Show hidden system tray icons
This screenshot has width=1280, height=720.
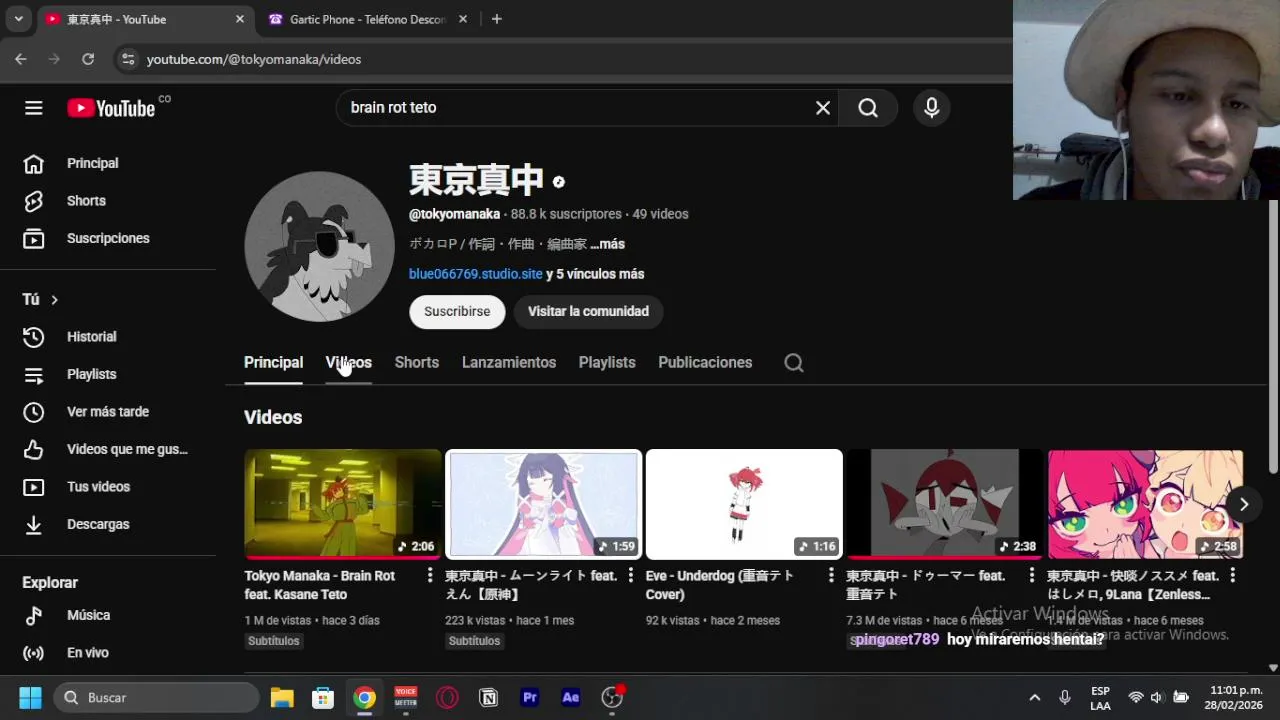[1035, 697]
